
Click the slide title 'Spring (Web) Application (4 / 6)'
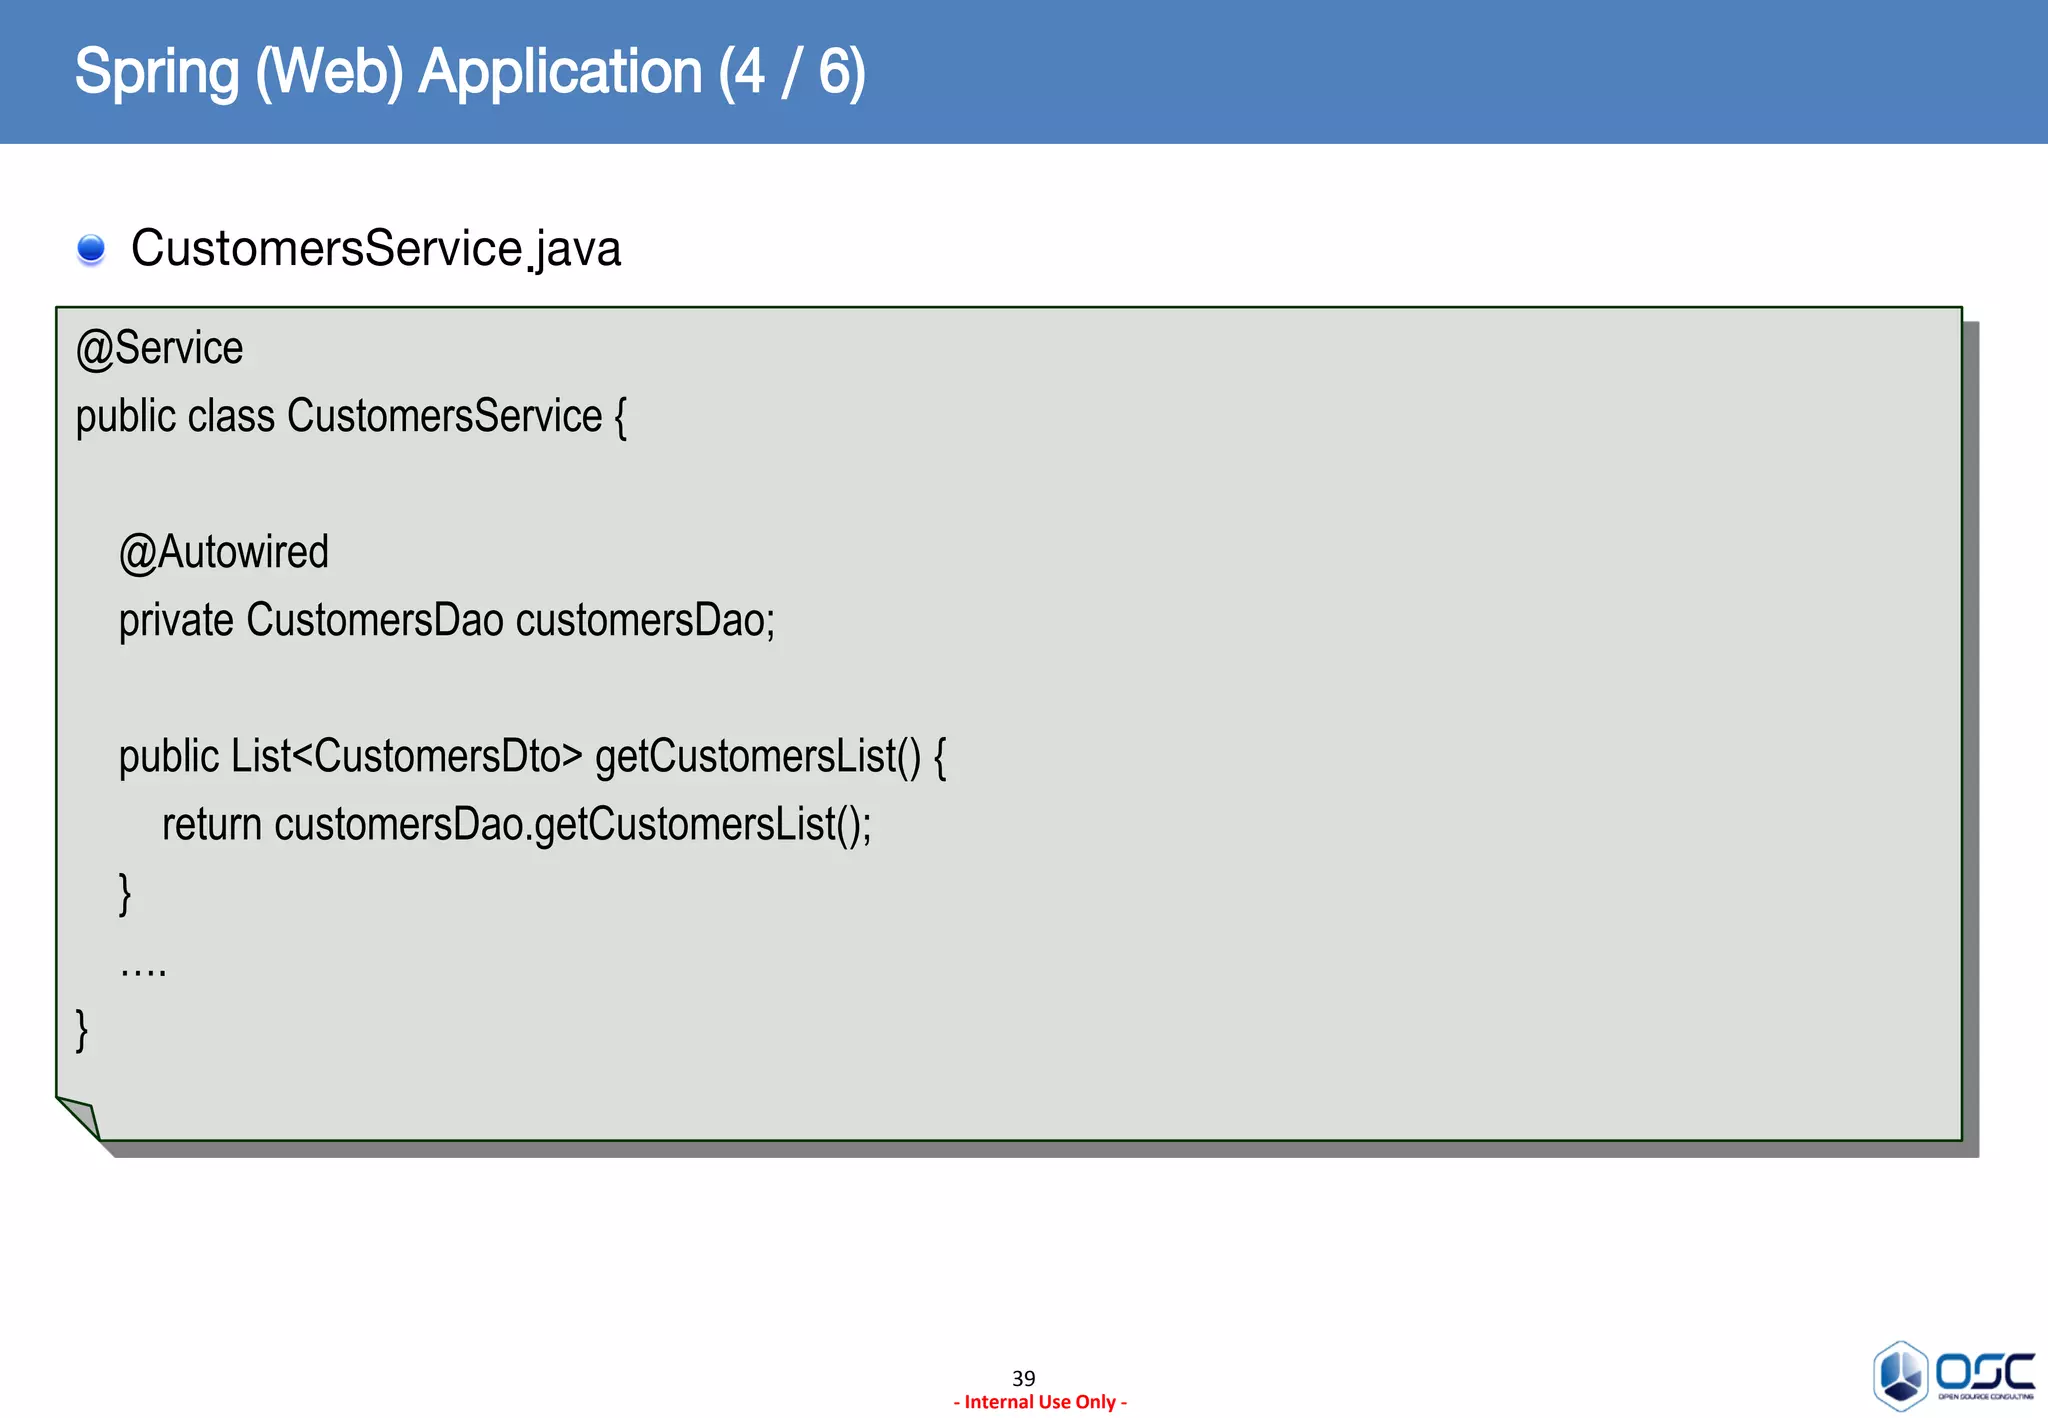(470, 73)
